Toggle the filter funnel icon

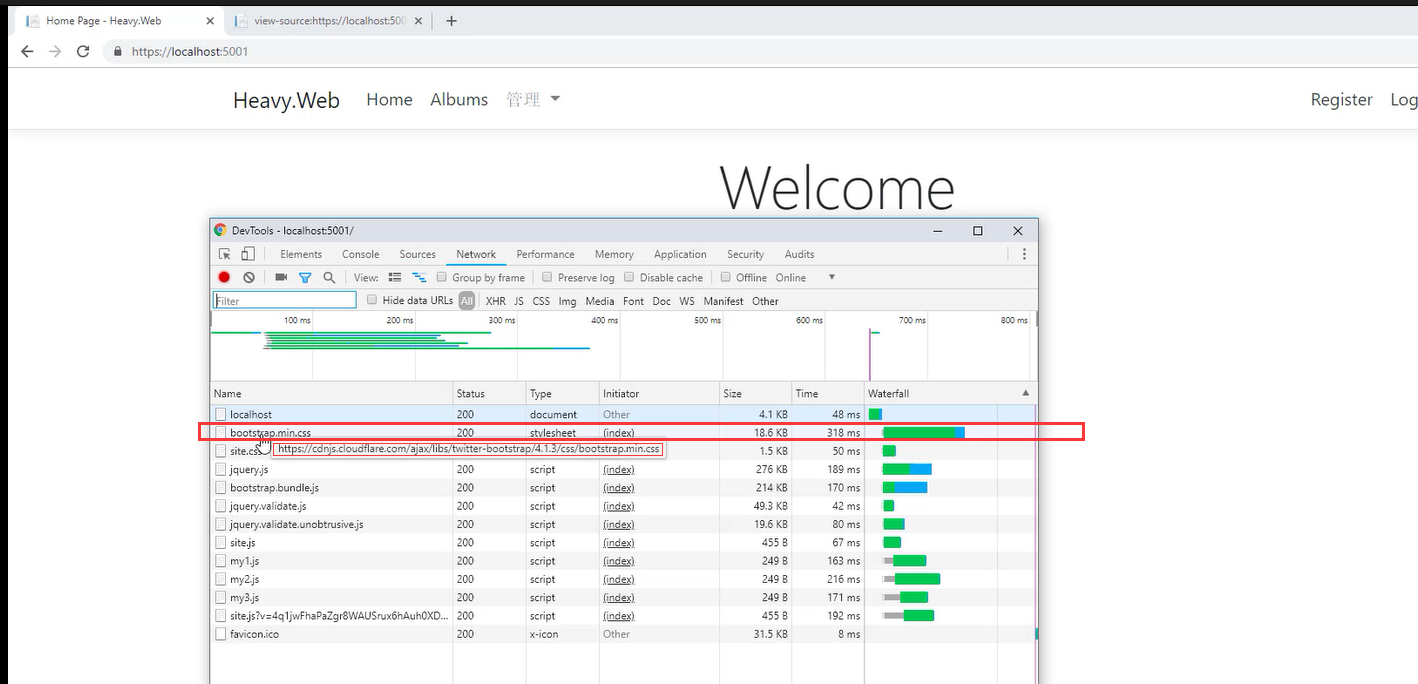305,277
